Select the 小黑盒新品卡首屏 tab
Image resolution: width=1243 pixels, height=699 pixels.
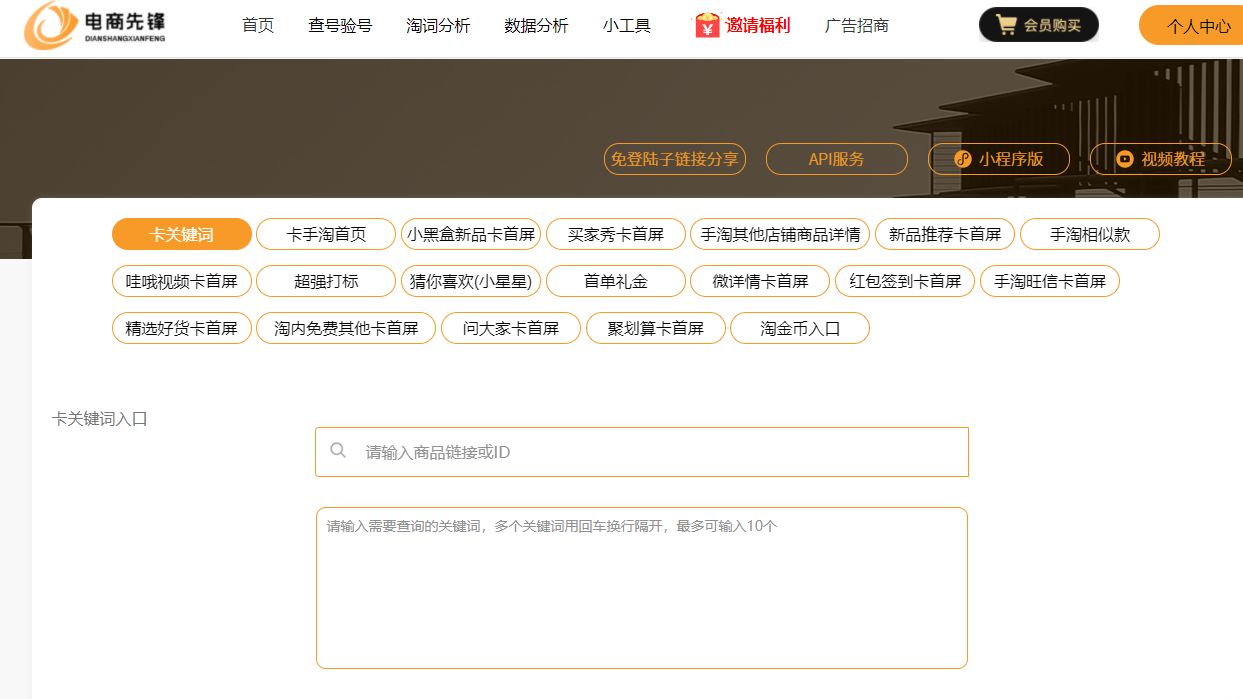point(471,234)
